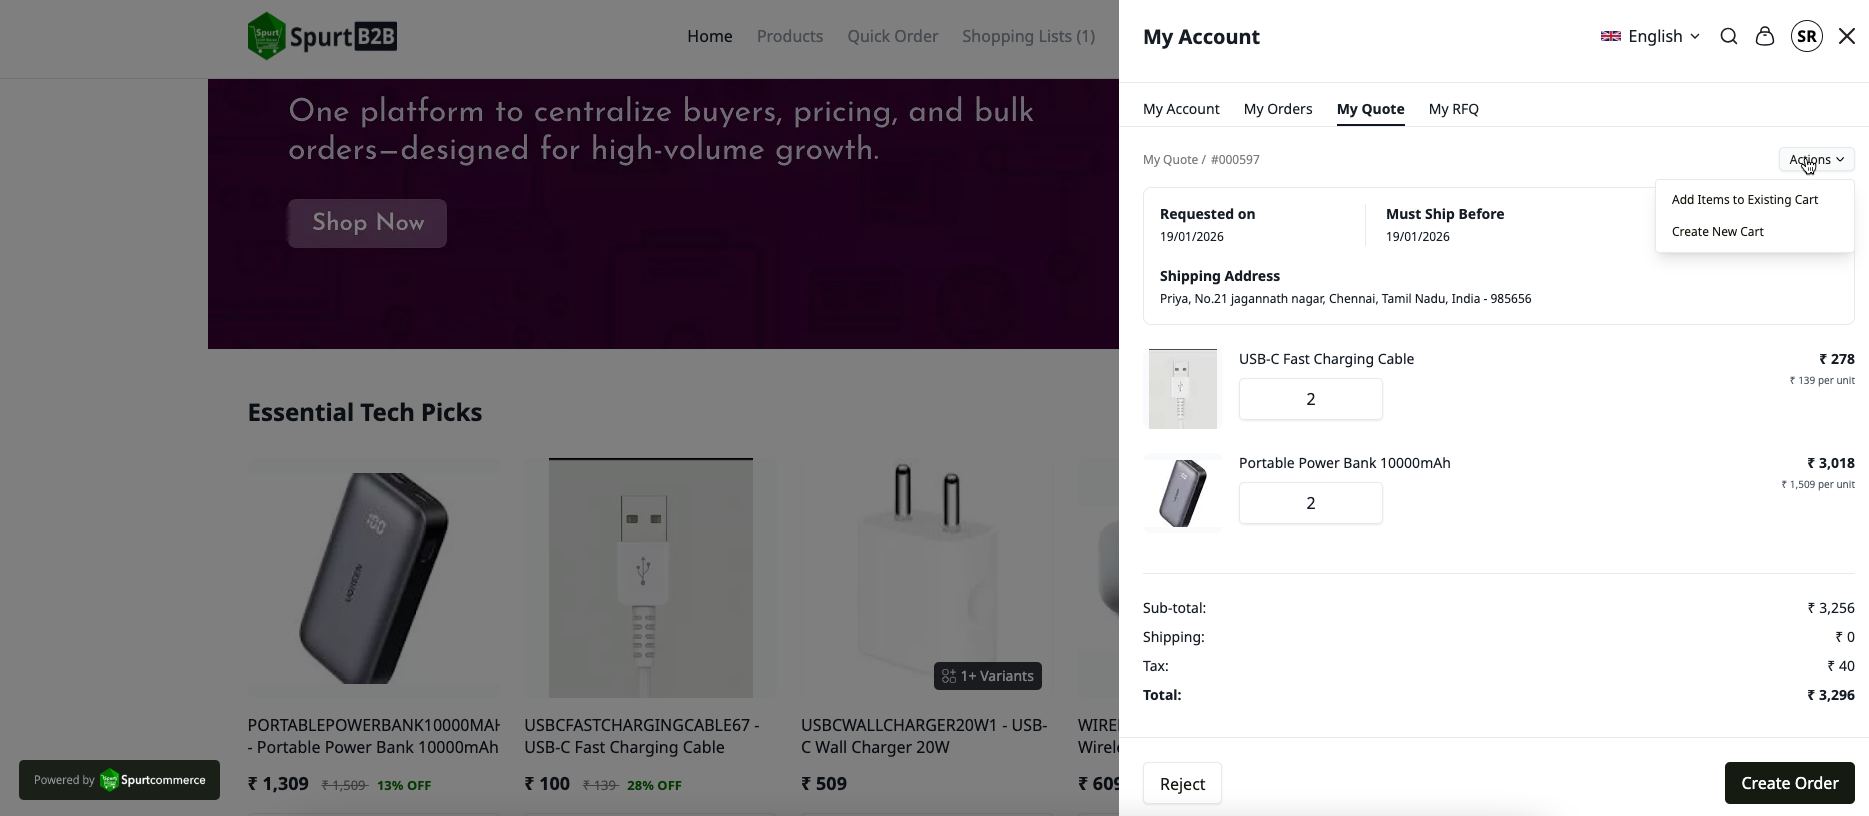Open Shopping Lists from the navigation
Screen dimensions: 1869x816
tap(1028, 36)
